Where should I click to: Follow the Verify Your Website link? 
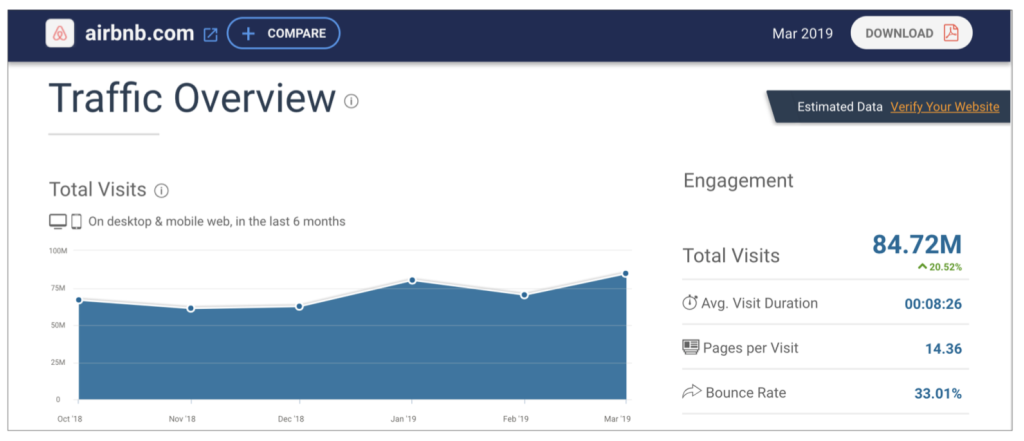tap(944, 107)
